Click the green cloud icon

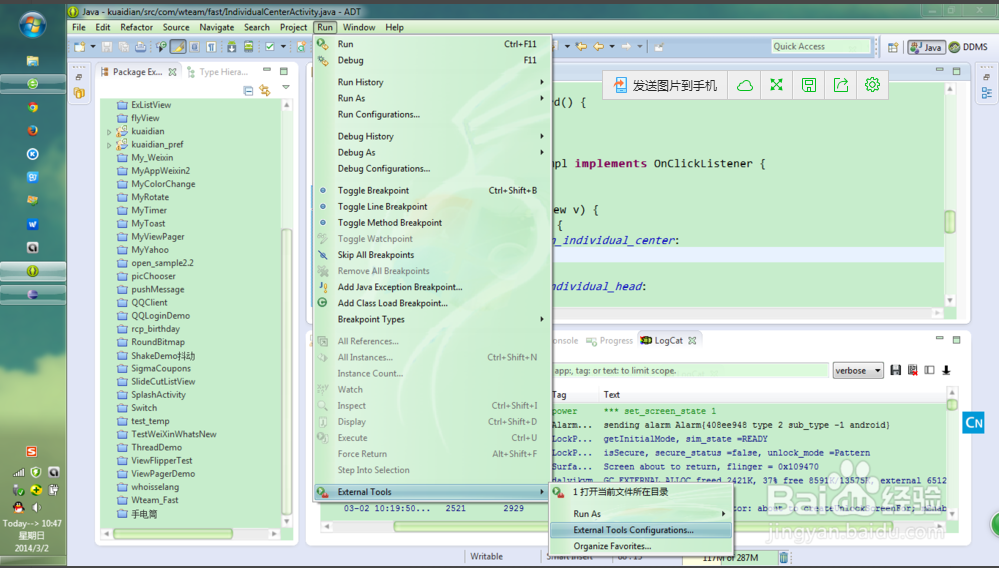[745, 85]
